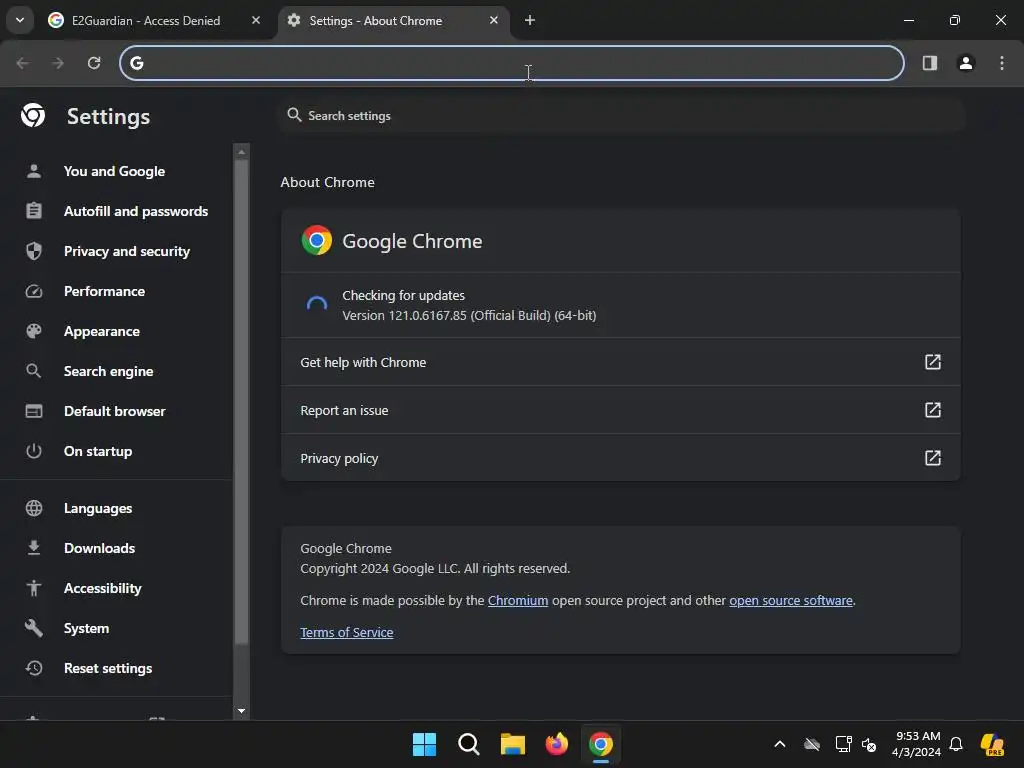Image resolution: width=1024 pixels, height=768 pixels.
Task: Open the tab search dropdown arrow
Action: 20,20
